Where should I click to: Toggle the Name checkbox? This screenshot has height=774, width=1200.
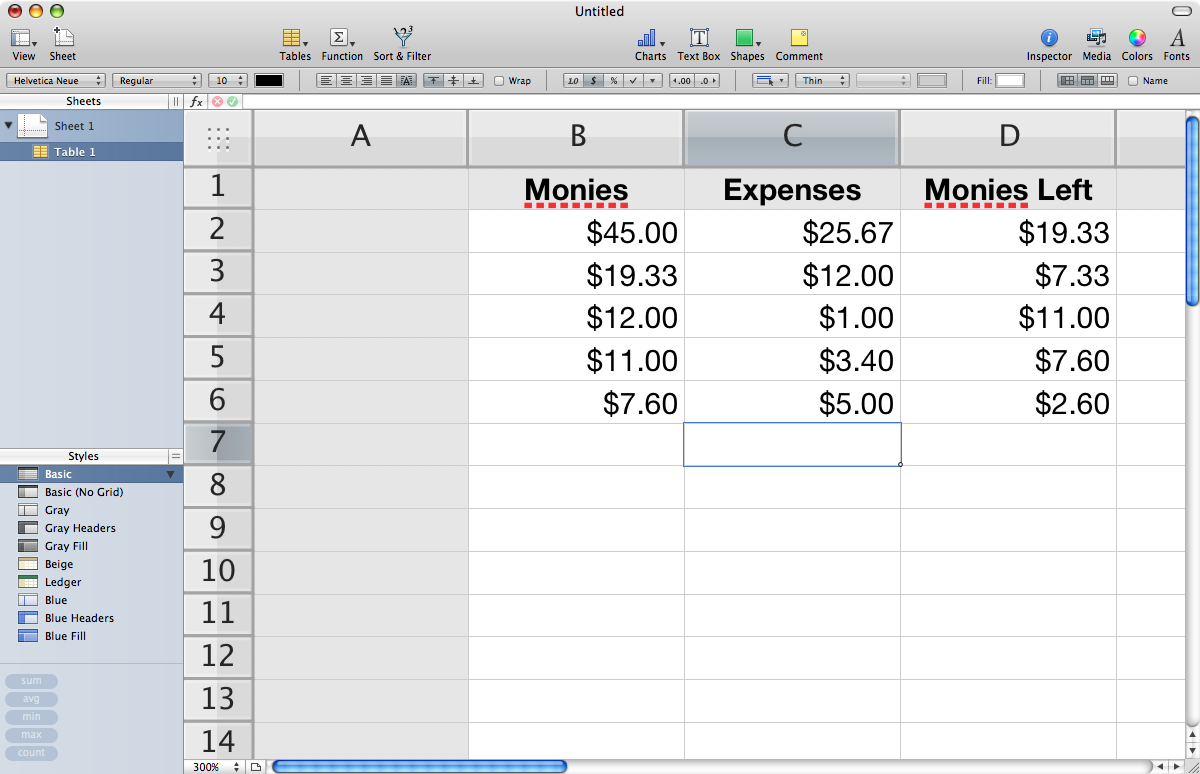[1133, 81]
